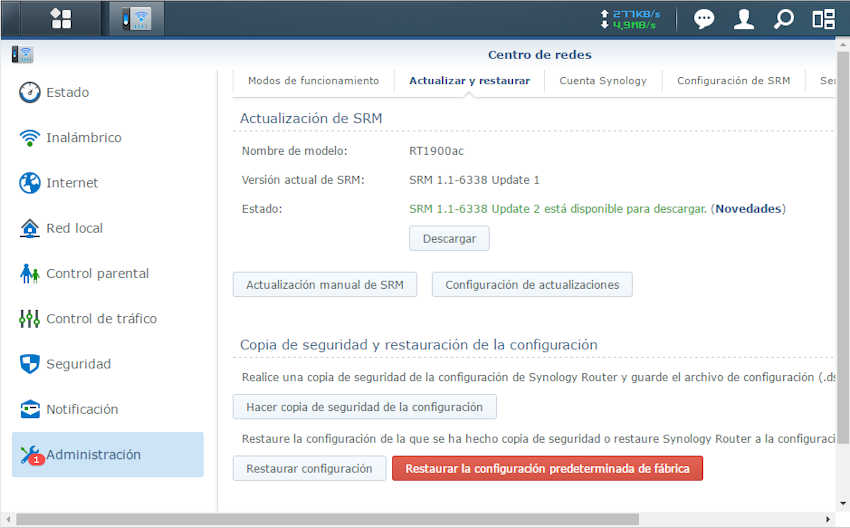Open Notificación section
This screenshot has height=528, width=850.
coord(107,409)
